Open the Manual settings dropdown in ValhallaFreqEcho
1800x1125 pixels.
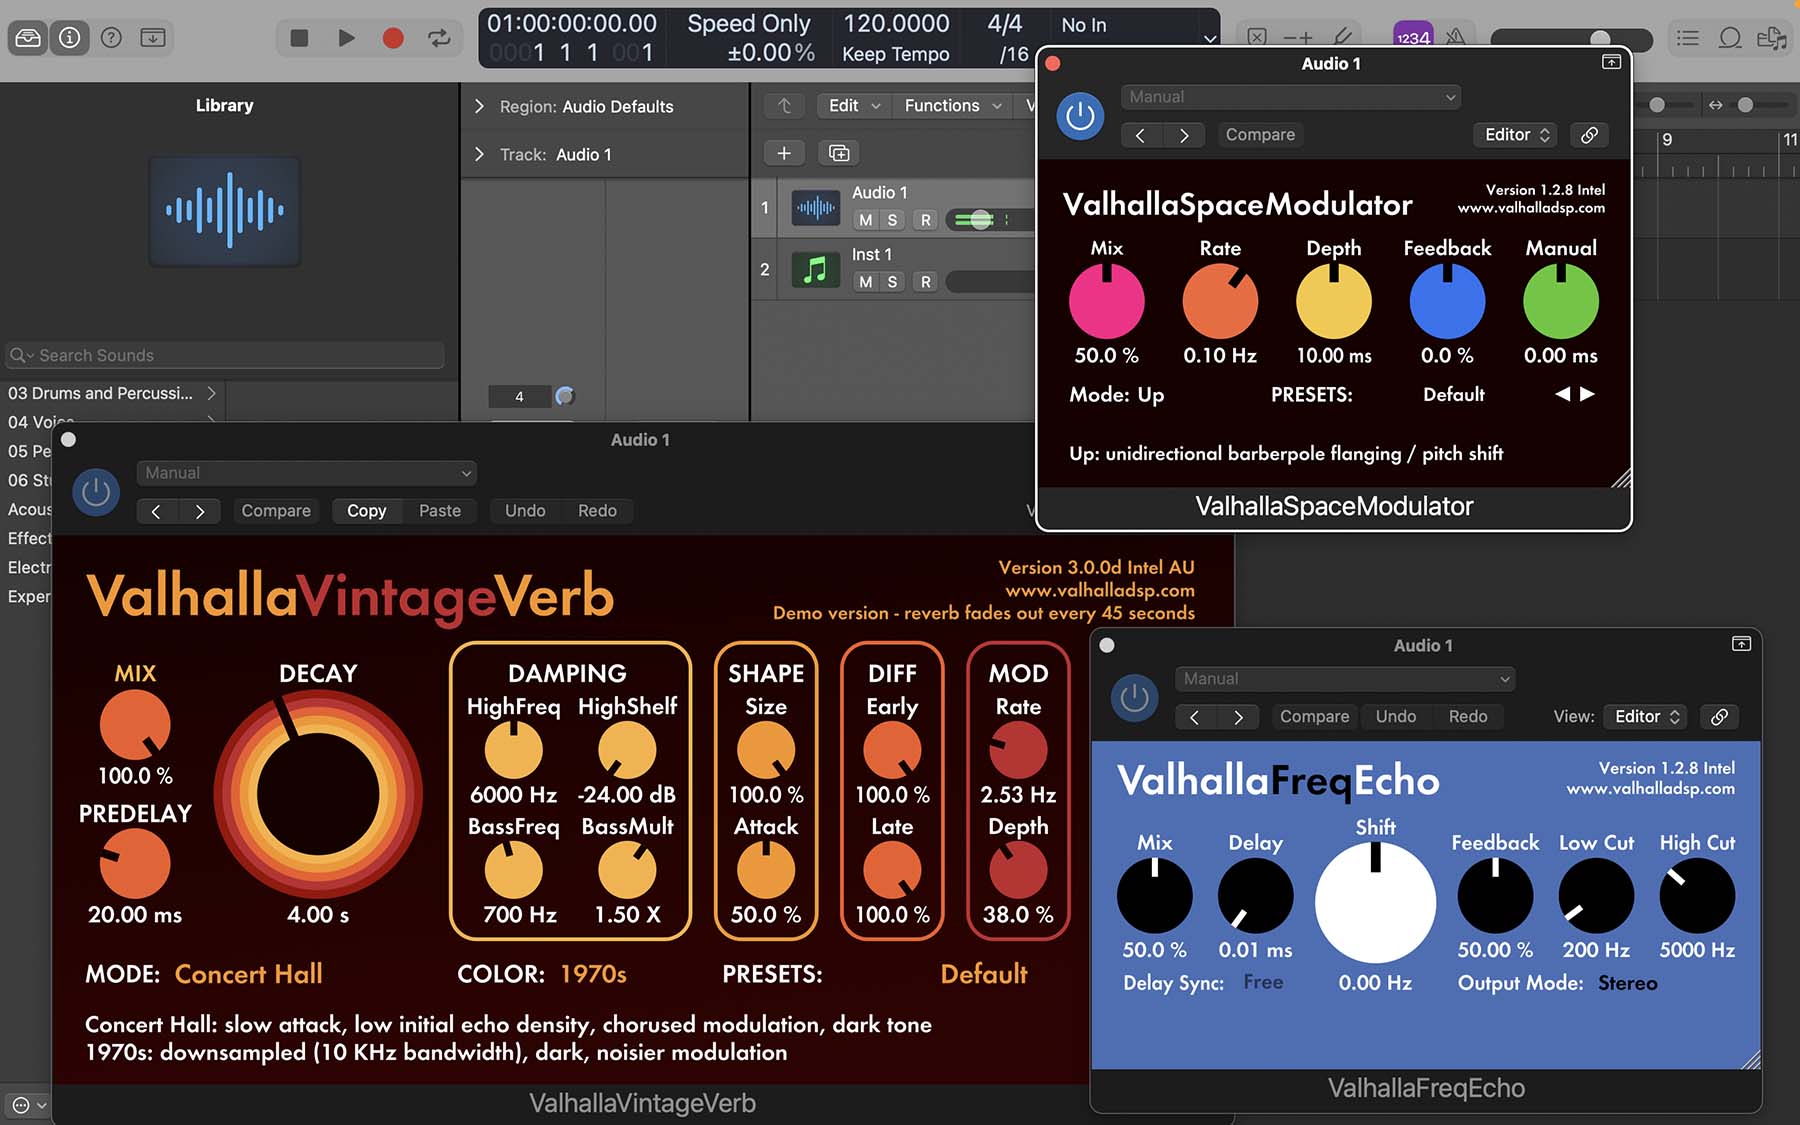tap(1345, 679)
